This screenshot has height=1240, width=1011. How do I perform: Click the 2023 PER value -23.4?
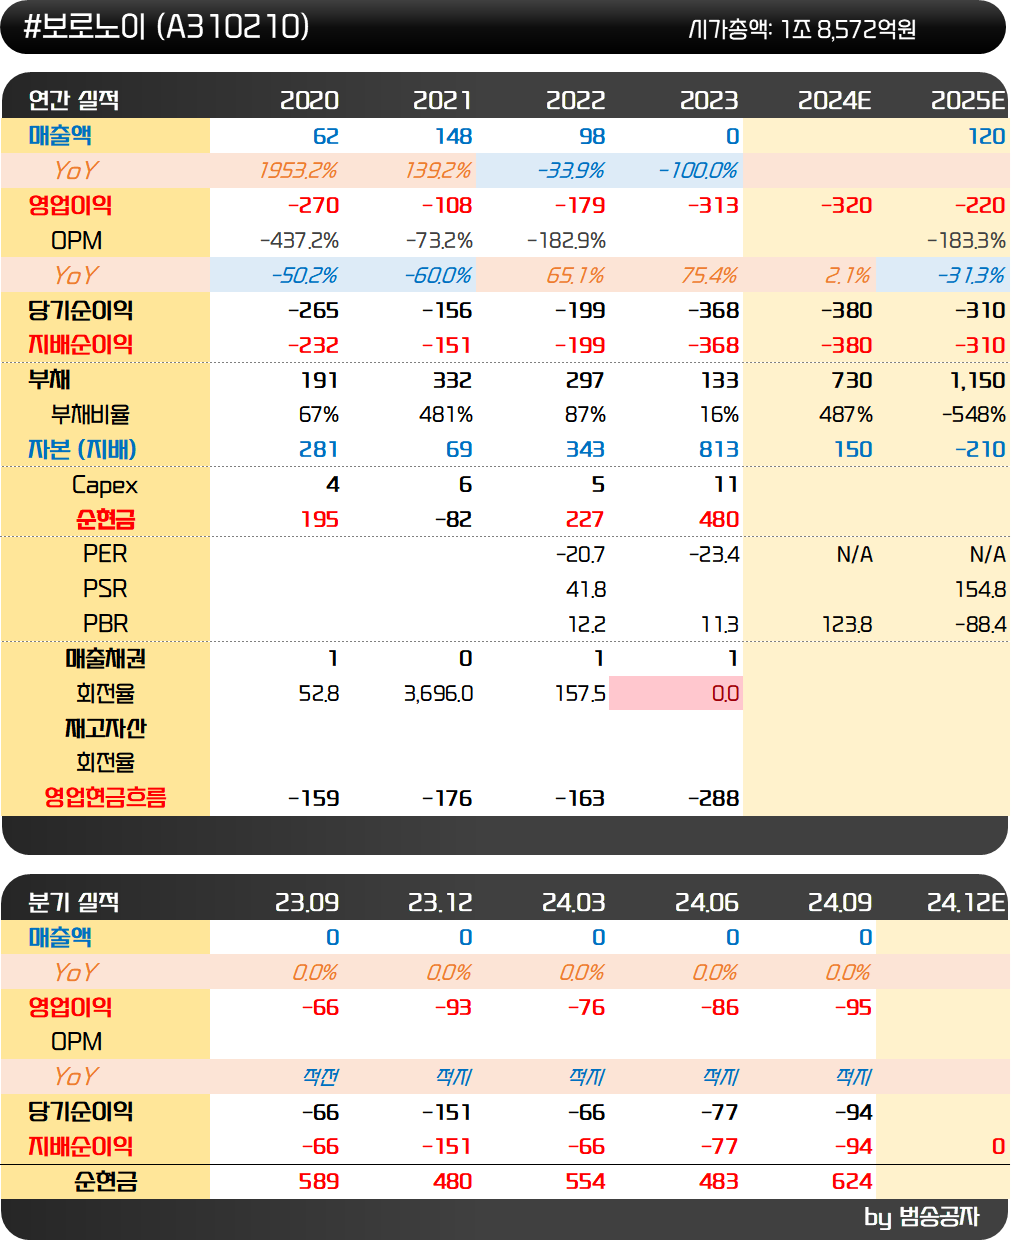[714, 554]
